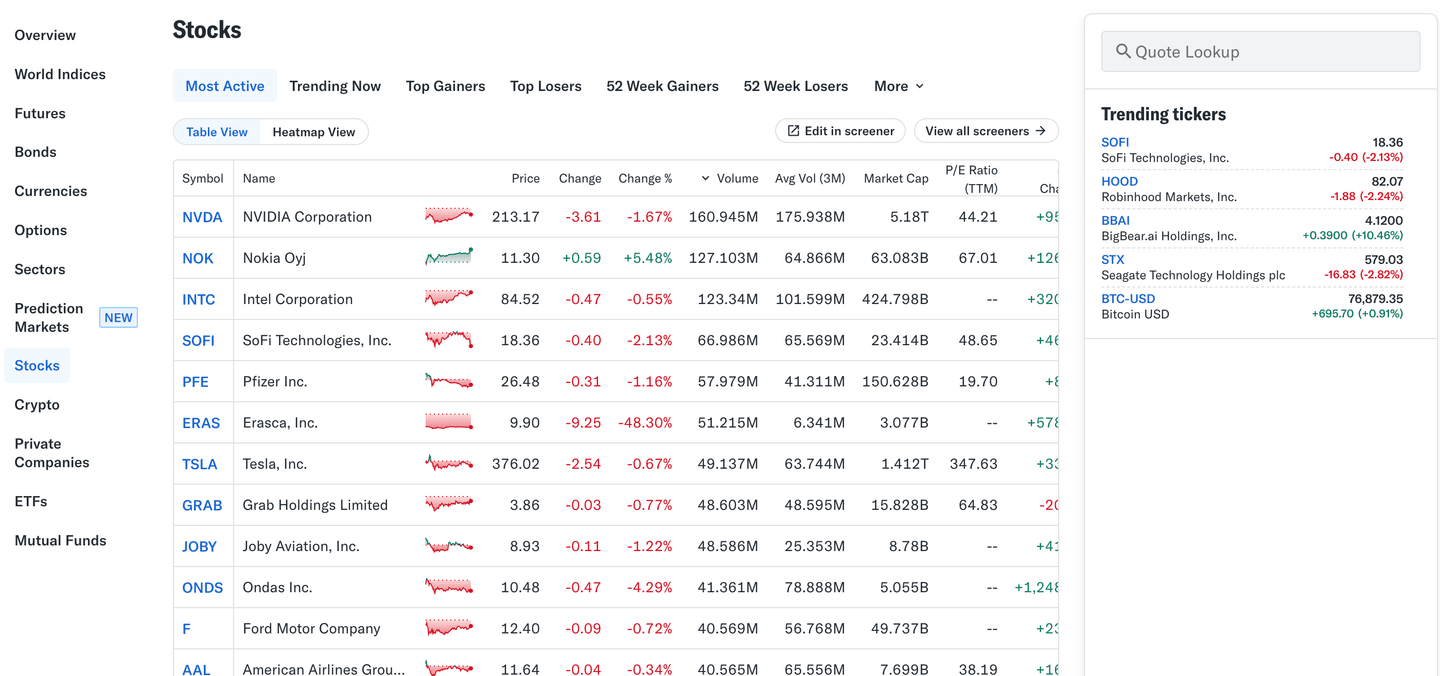Image resolution: width=1440 pixels, height=676 pixels.
Task: Open the NOK symbol link
Action: click(198, 258)
